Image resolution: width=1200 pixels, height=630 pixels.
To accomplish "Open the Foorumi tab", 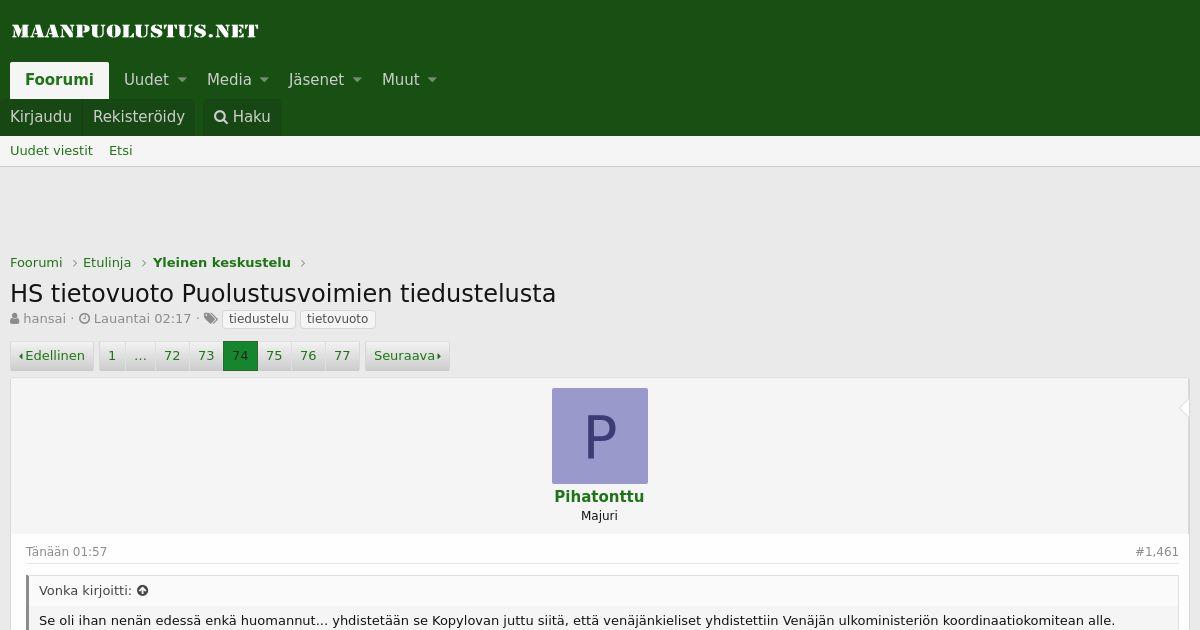I will [59, 80].
